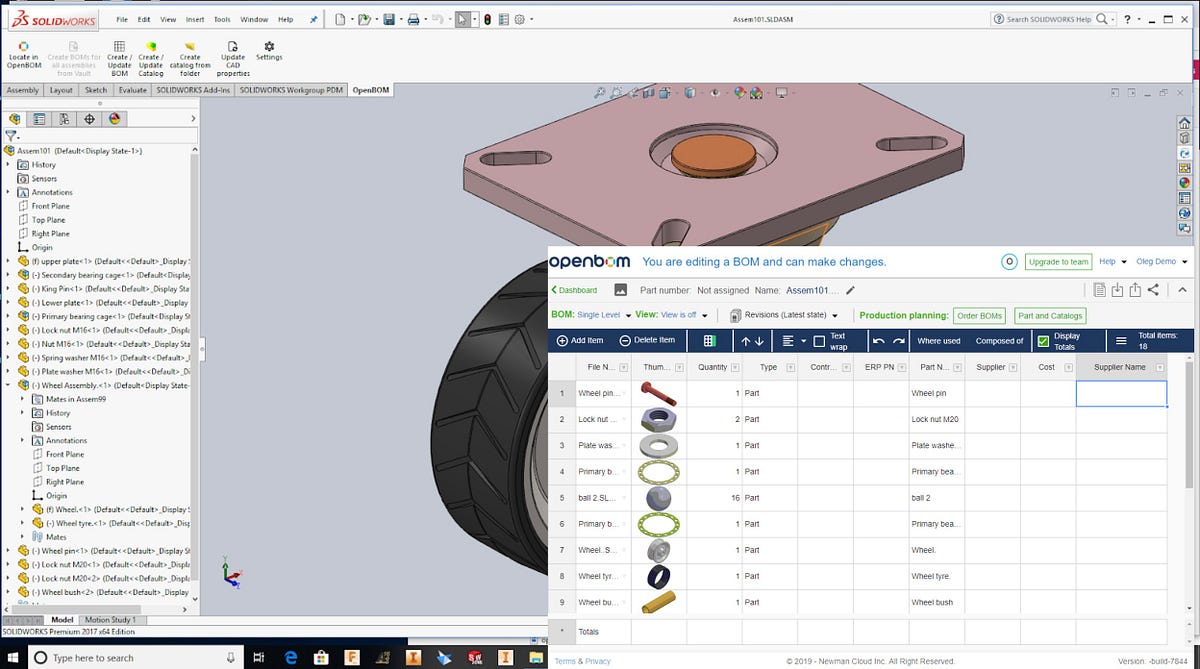Click the Upgrade to team button
The width and height of the screenshot is (1200, 669).
pyautogui.click(x=1058, y=262)
